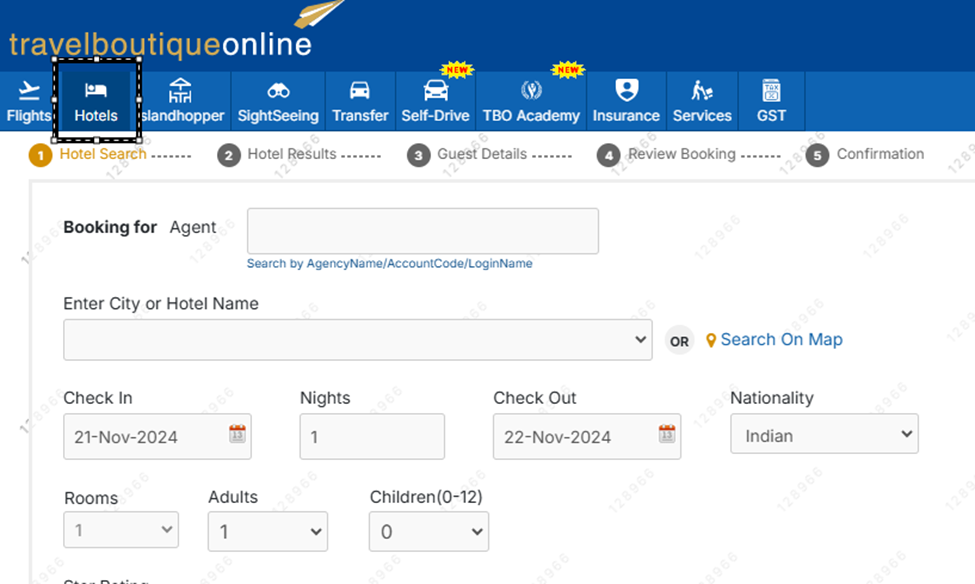Click the Insurance shield icon
Image resolution: width=975 pixels, height=584 pixels.
(626, 91)
